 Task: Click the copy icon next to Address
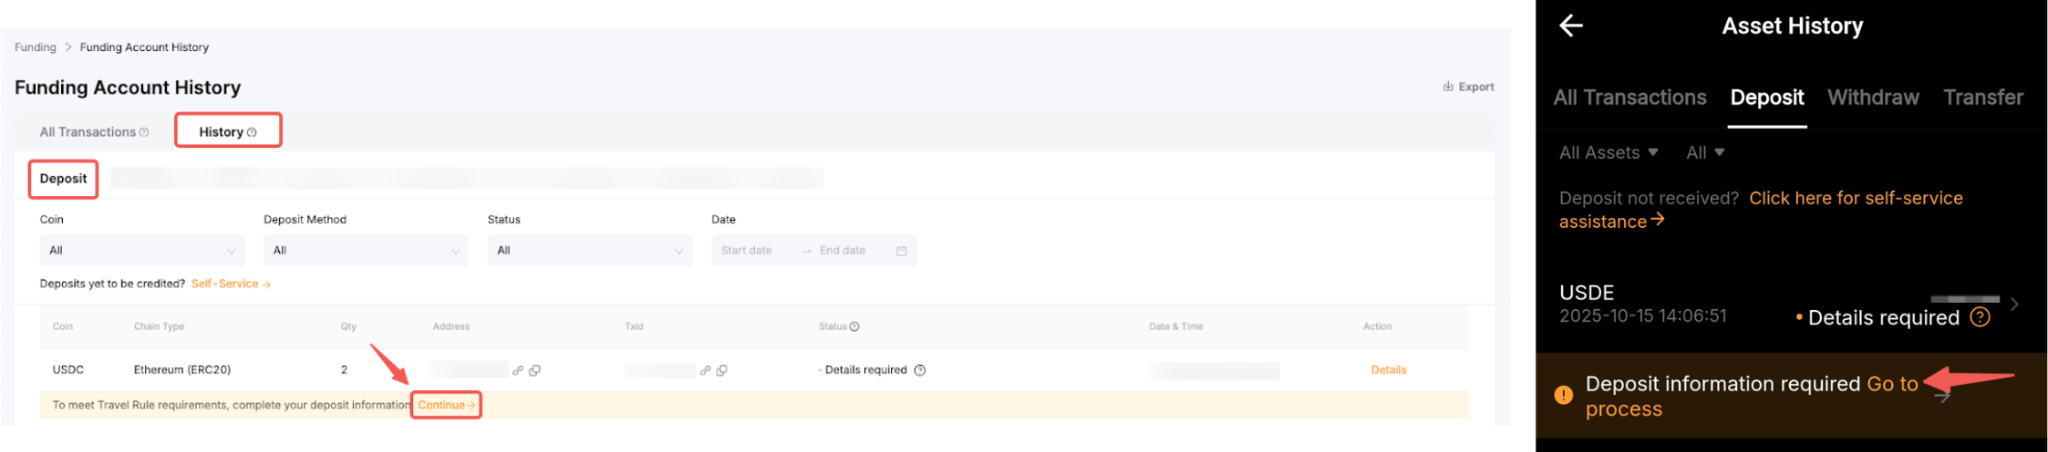(535, 370)
